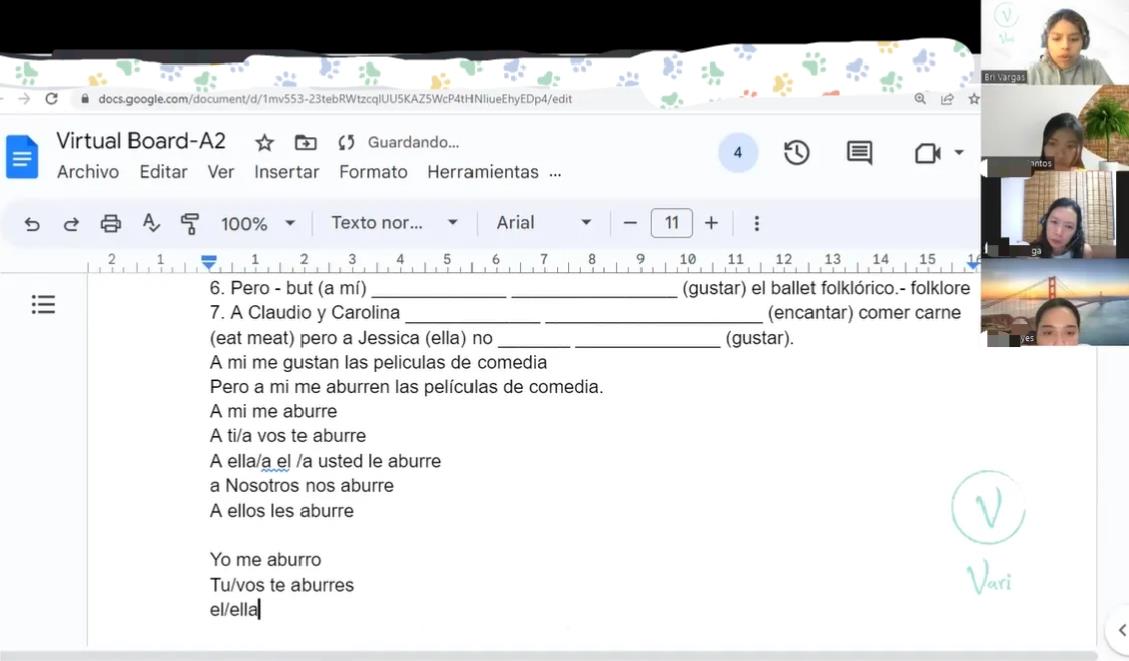Open the Formato menu

pos(373,172)
